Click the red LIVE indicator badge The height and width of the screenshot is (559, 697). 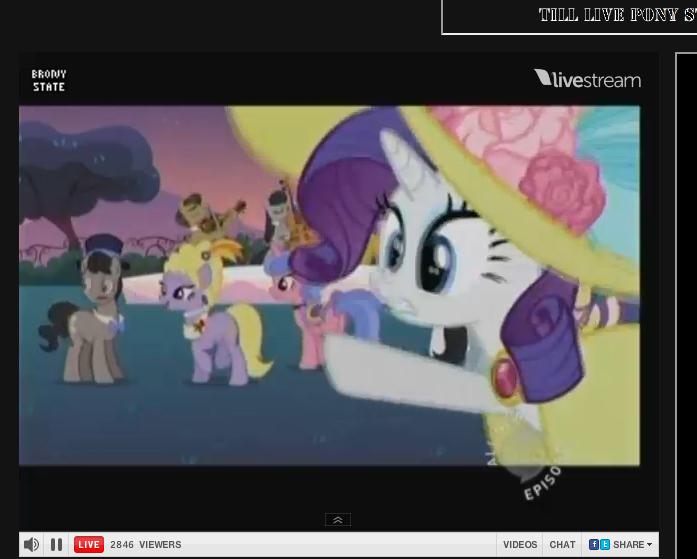tap(89, 544)
